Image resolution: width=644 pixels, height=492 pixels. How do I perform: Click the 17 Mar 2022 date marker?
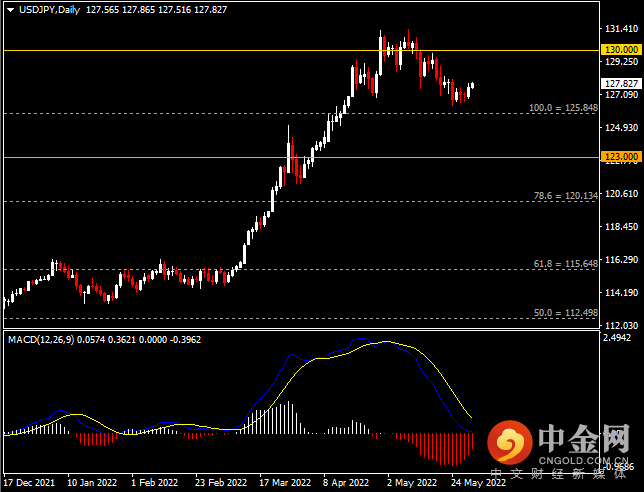tap(285, 483)
